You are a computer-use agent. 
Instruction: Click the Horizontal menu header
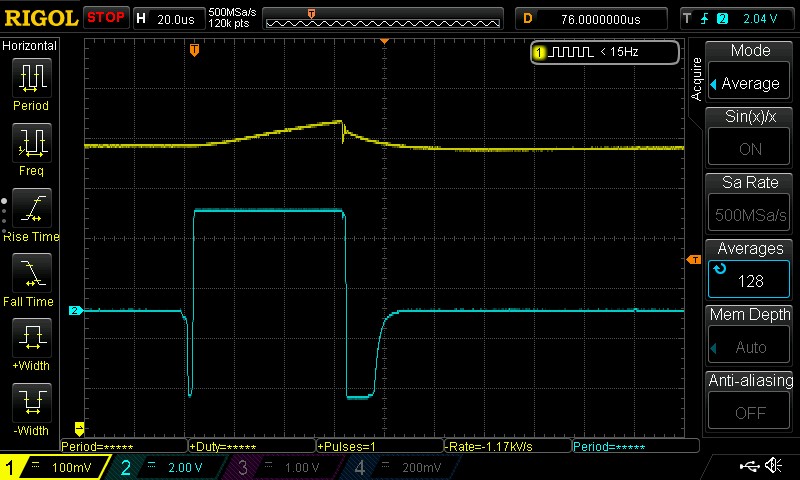pos(30,46)
